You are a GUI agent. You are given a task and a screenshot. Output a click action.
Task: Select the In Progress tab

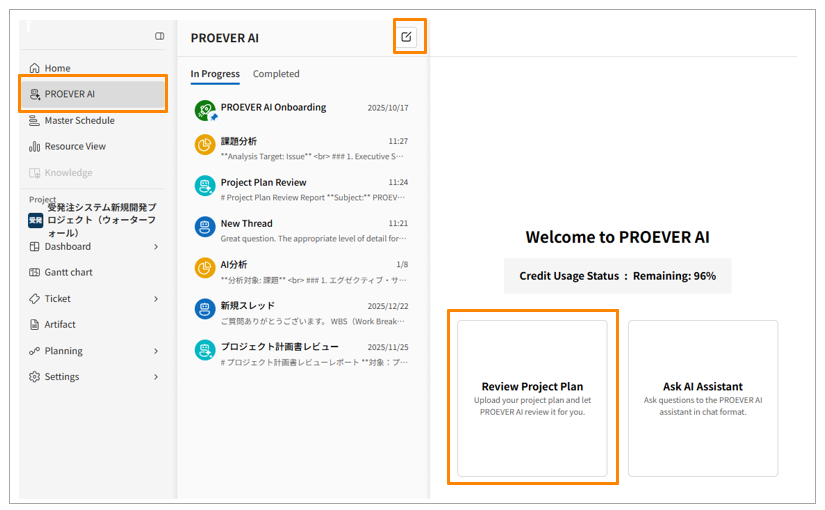215,74
